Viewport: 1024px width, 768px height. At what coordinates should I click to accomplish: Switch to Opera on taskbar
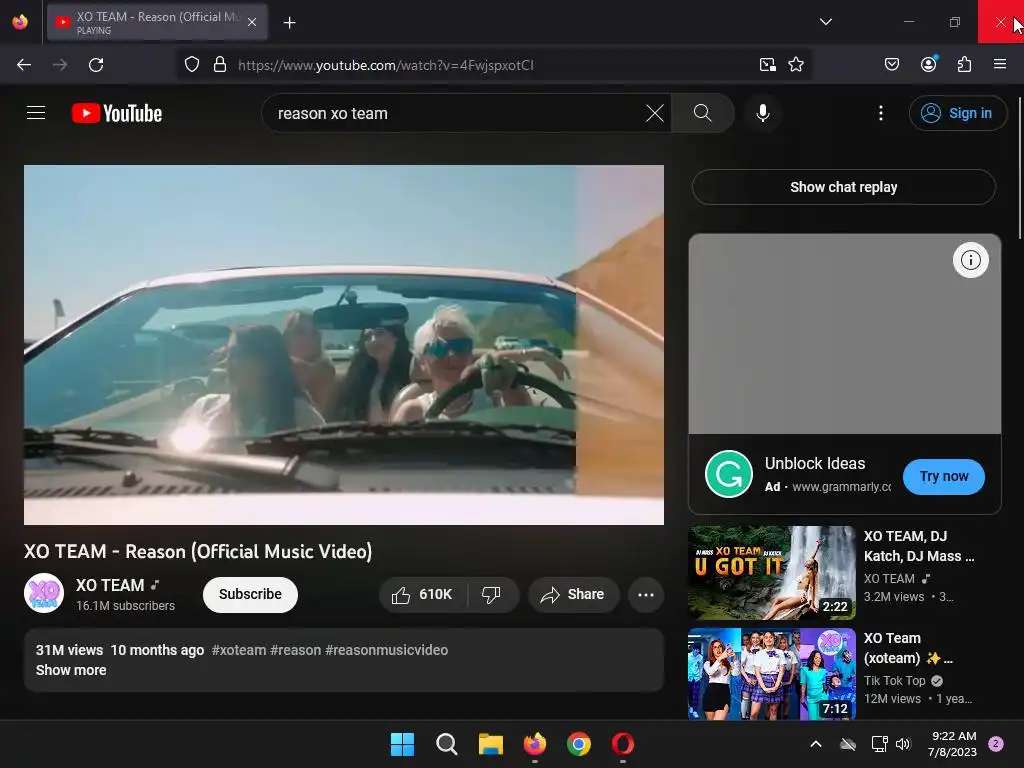click(622, 744)
